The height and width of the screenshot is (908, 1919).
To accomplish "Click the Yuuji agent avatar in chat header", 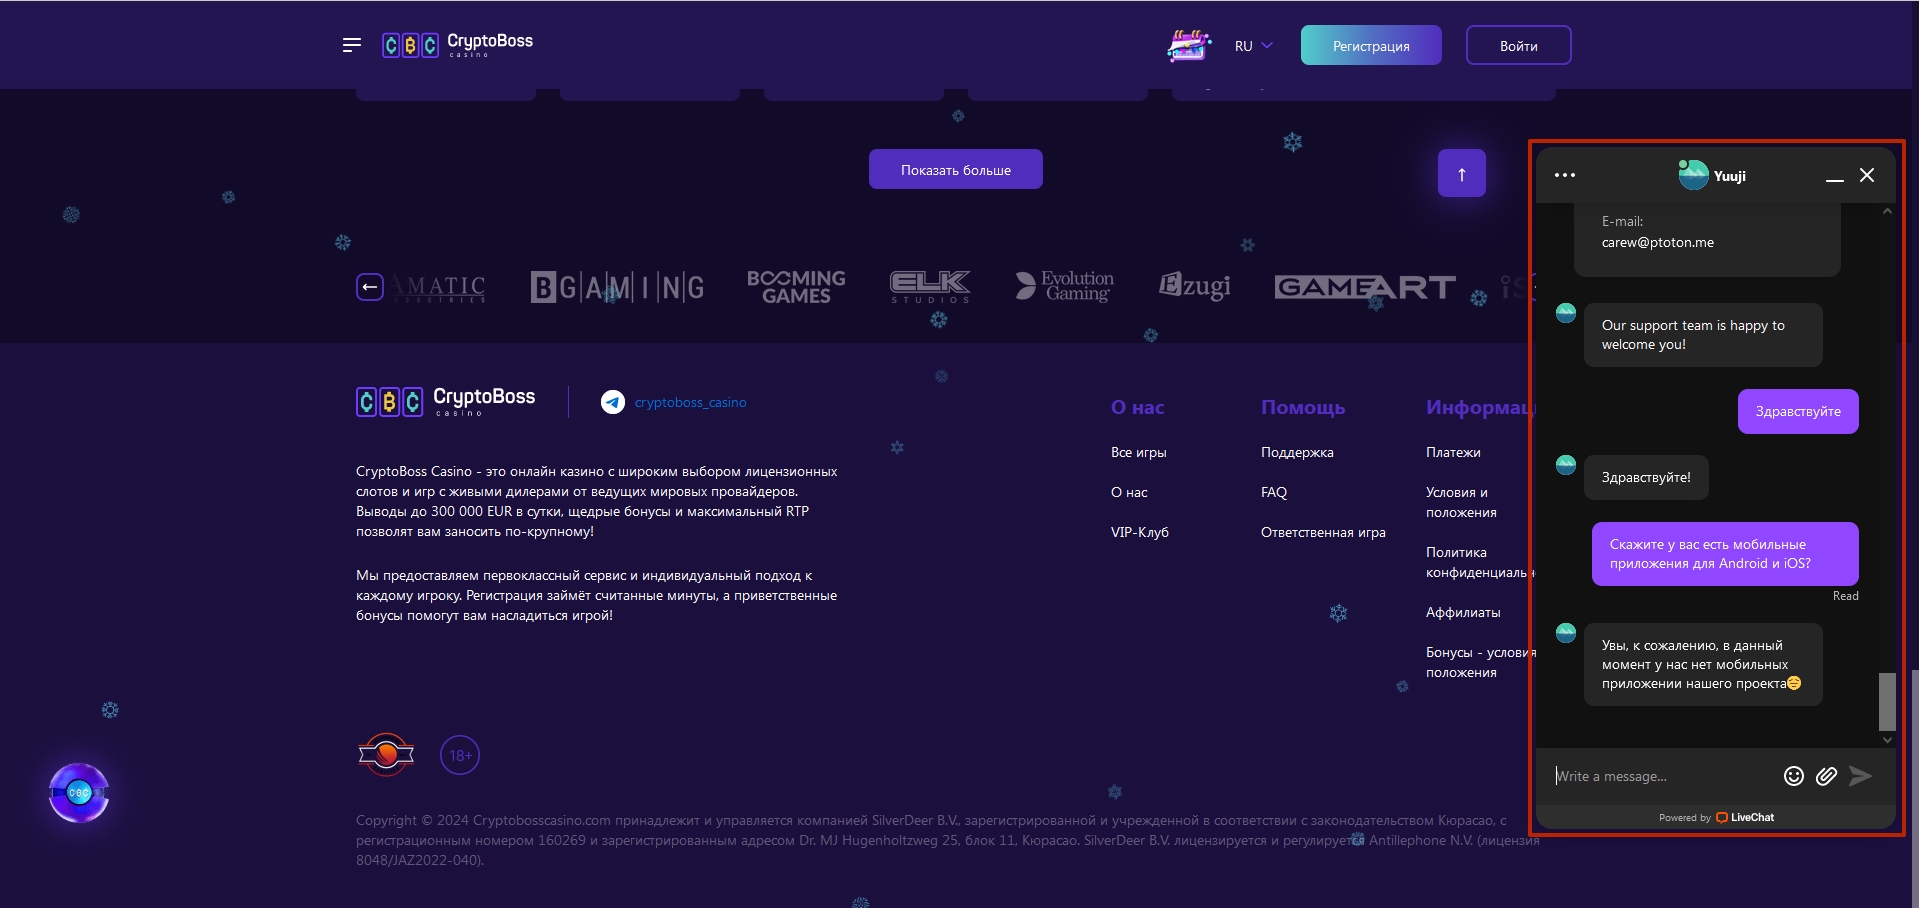I will click(x=1693, y=175).
